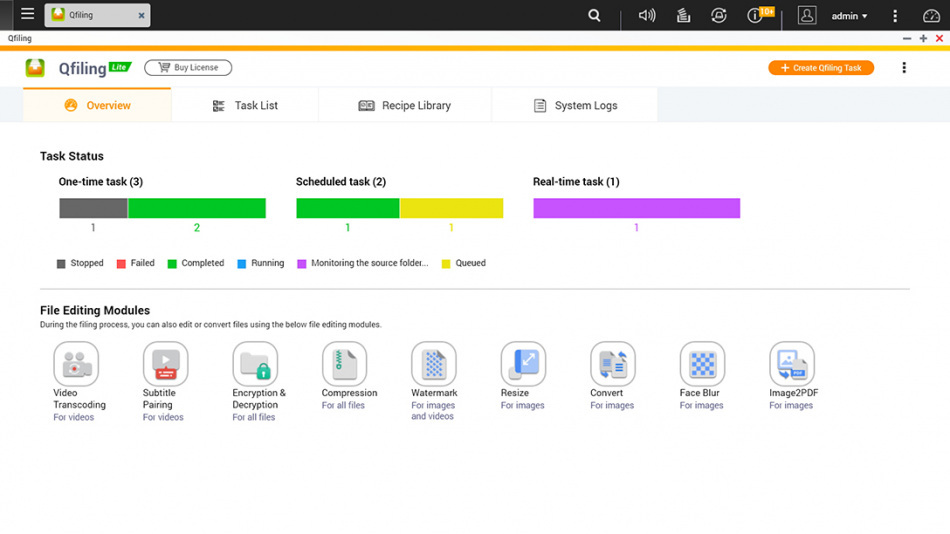Close the Qfiling tab in taskbar

click(141, 15)
